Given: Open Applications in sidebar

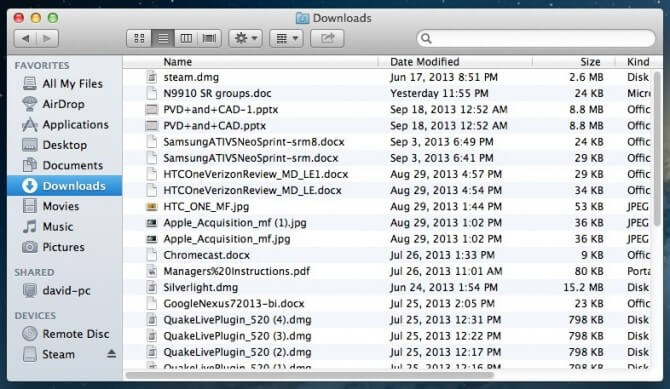Looking at the screenshot, I should [64, 124].
